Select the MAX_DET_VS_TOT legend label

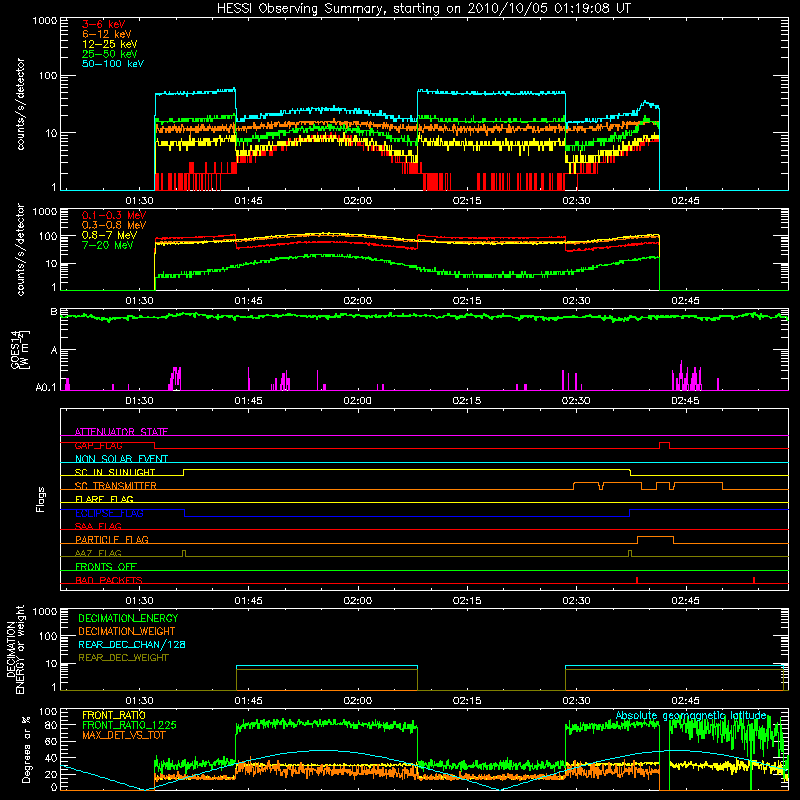tap(124, 735)
